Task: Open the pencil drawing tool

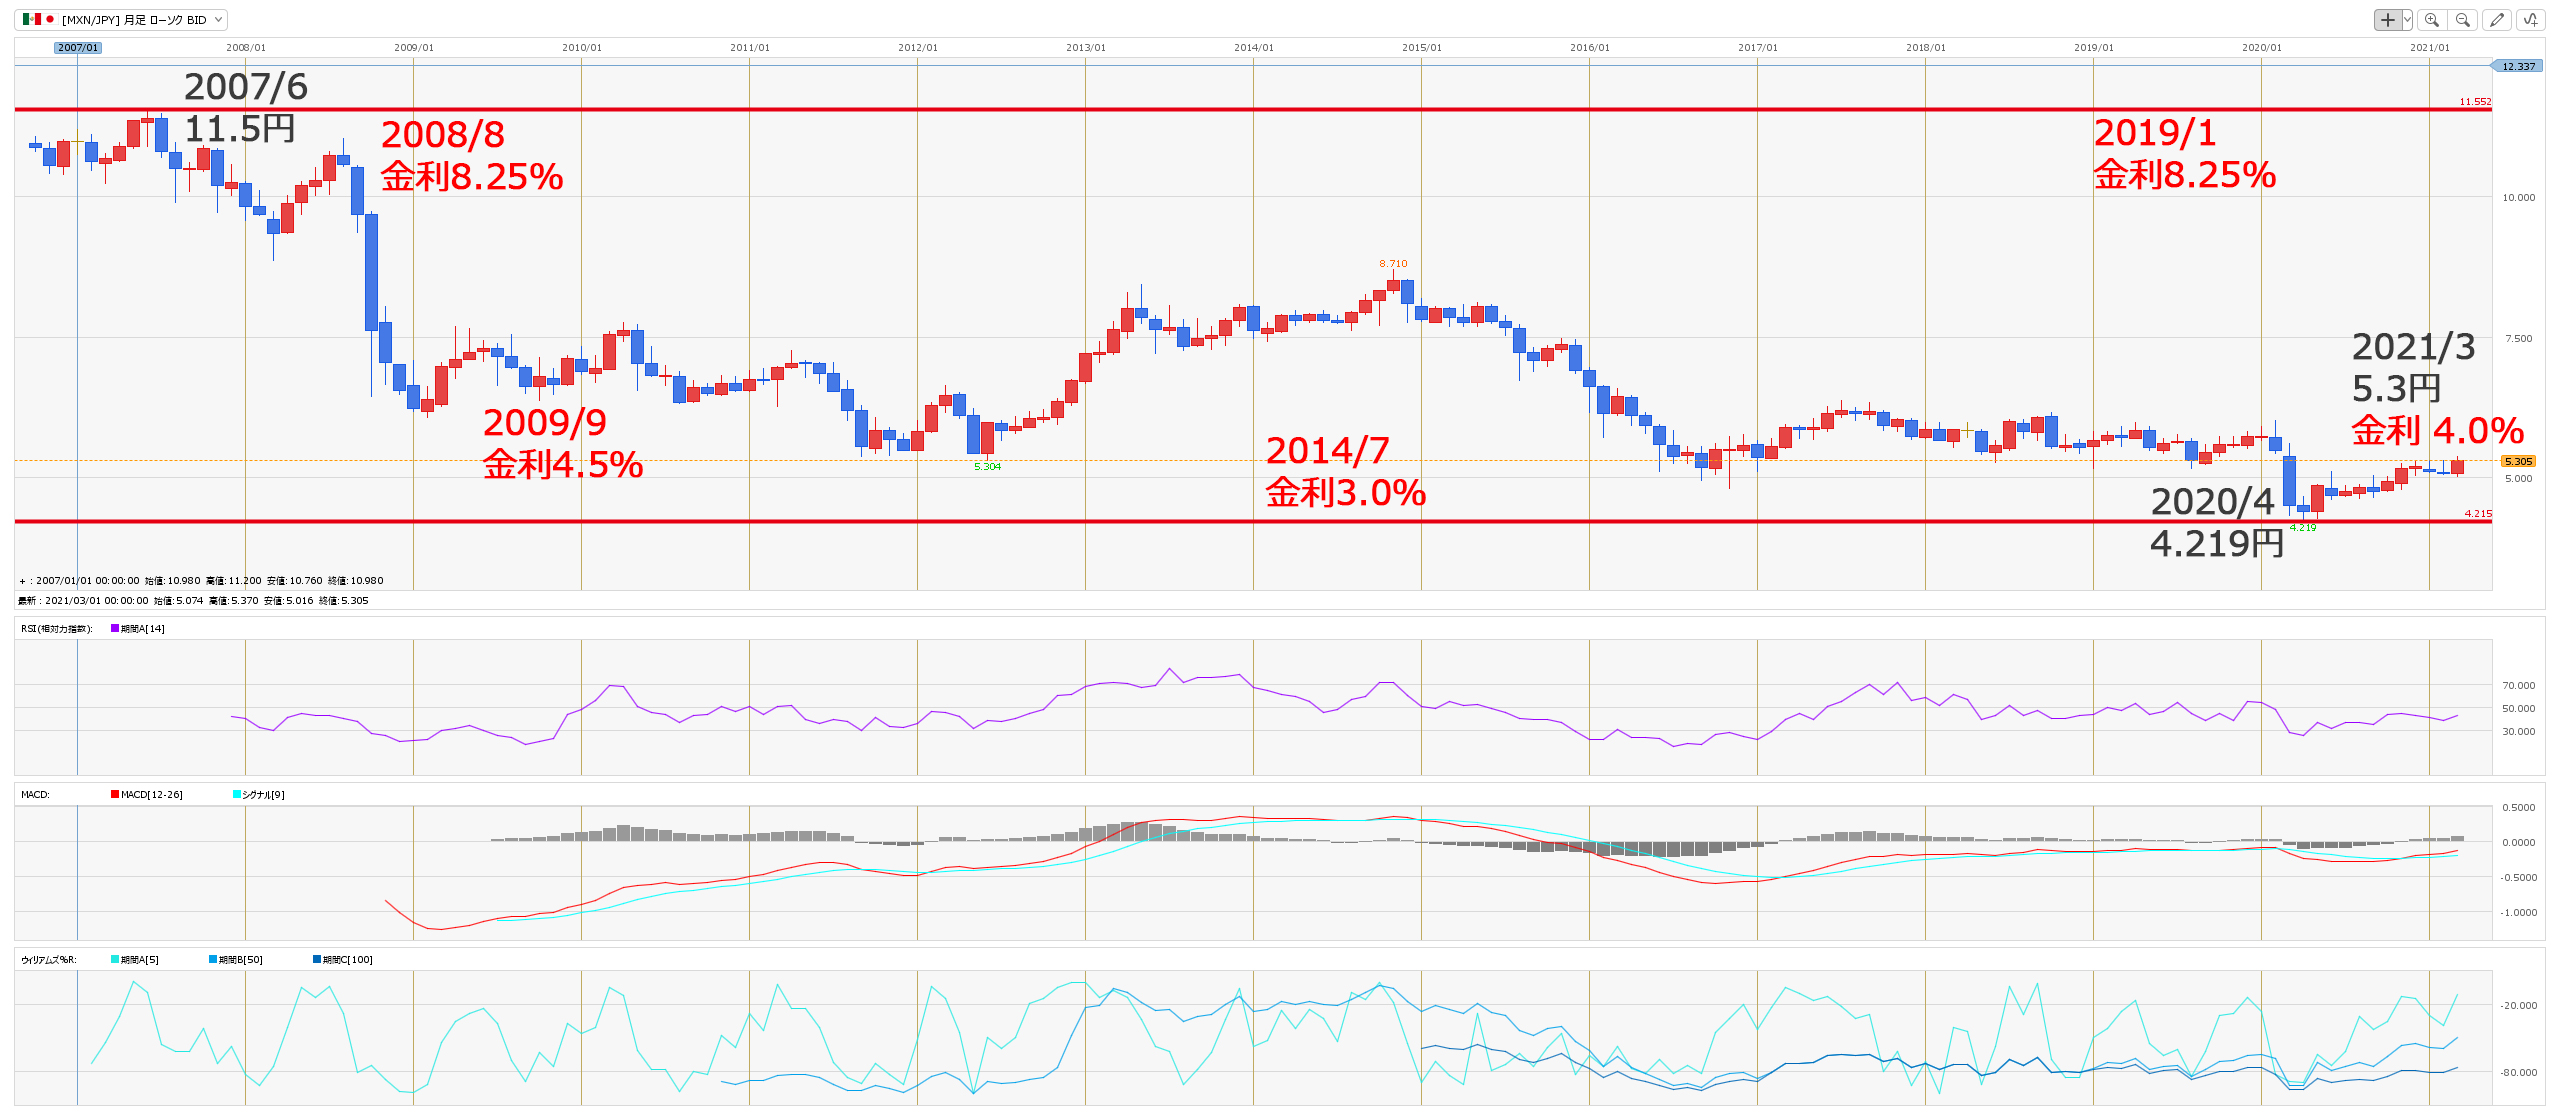Action: [2497, 20]
